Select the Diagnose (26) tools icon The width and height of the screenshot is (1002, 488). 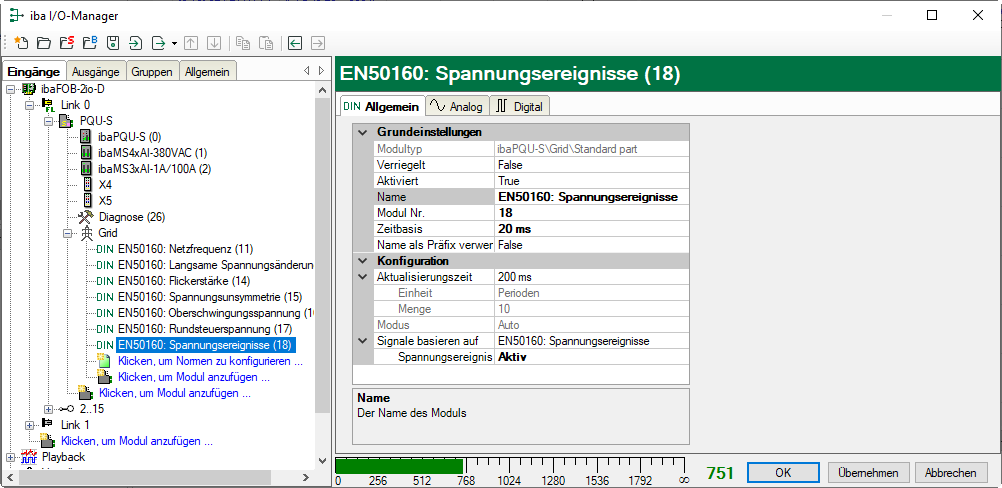tap(86, 217)
